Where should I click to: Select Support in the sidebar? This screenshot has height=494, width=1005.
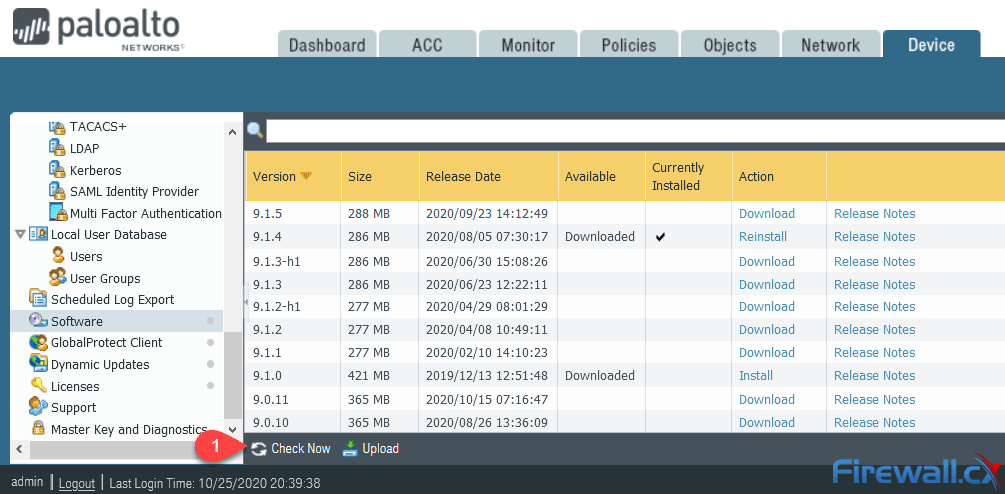click(x=74, y=408)
